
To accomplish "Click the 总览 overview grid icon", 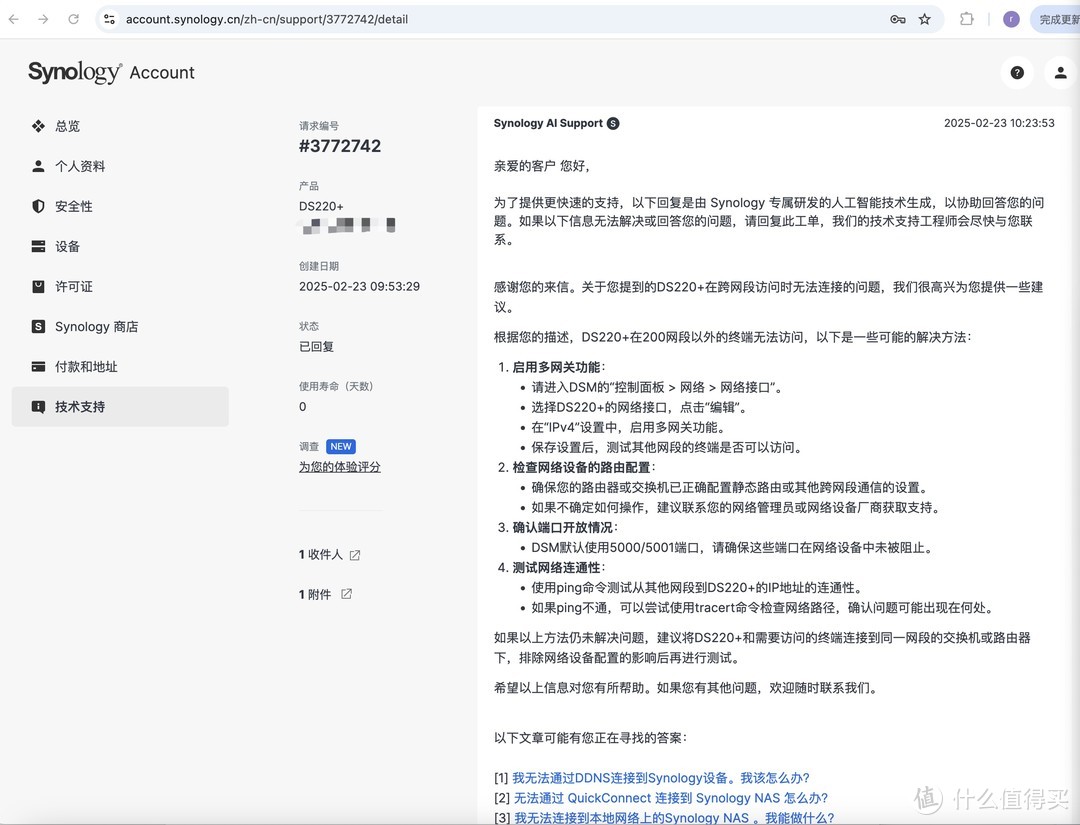I will [x=39, y=126].
